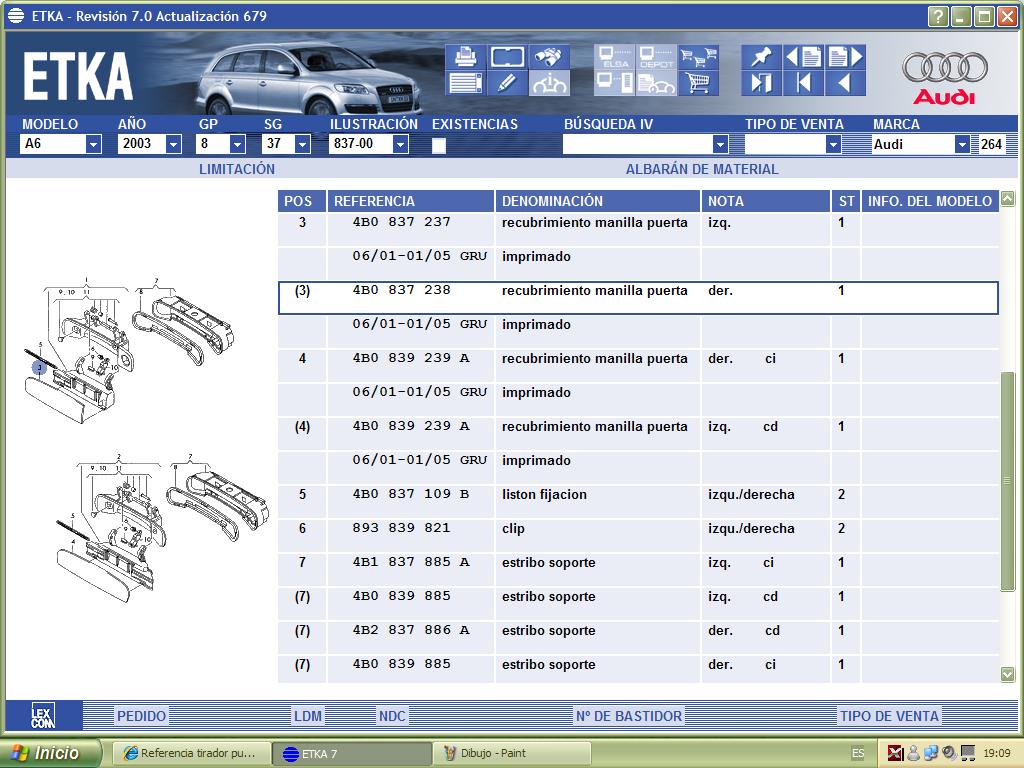Click the ETKA help question mark button
1024x768 pixels.
point(938,16)
